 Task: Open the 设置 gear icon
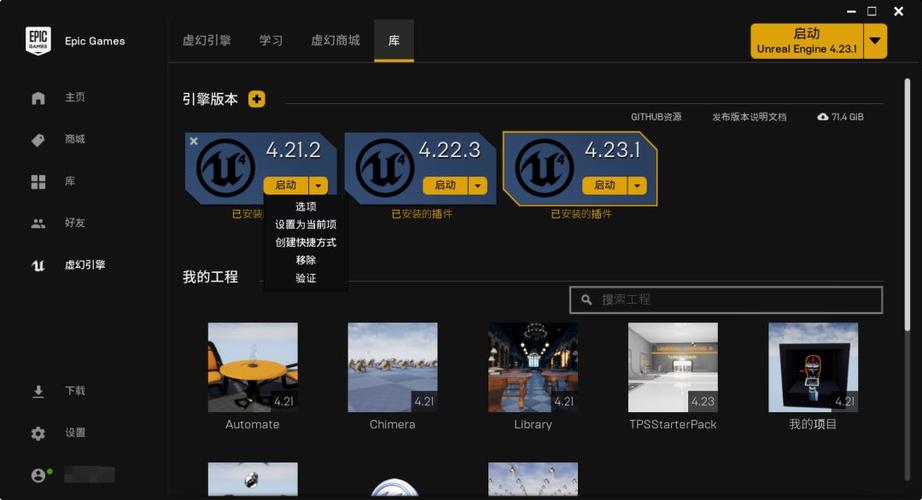38,434
